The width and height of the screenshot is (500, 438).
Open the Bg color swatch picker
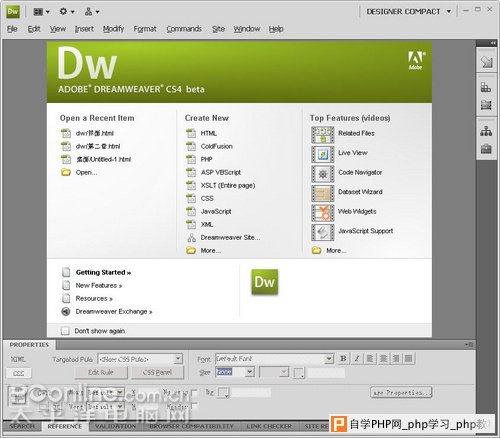(x=223, y=393)
